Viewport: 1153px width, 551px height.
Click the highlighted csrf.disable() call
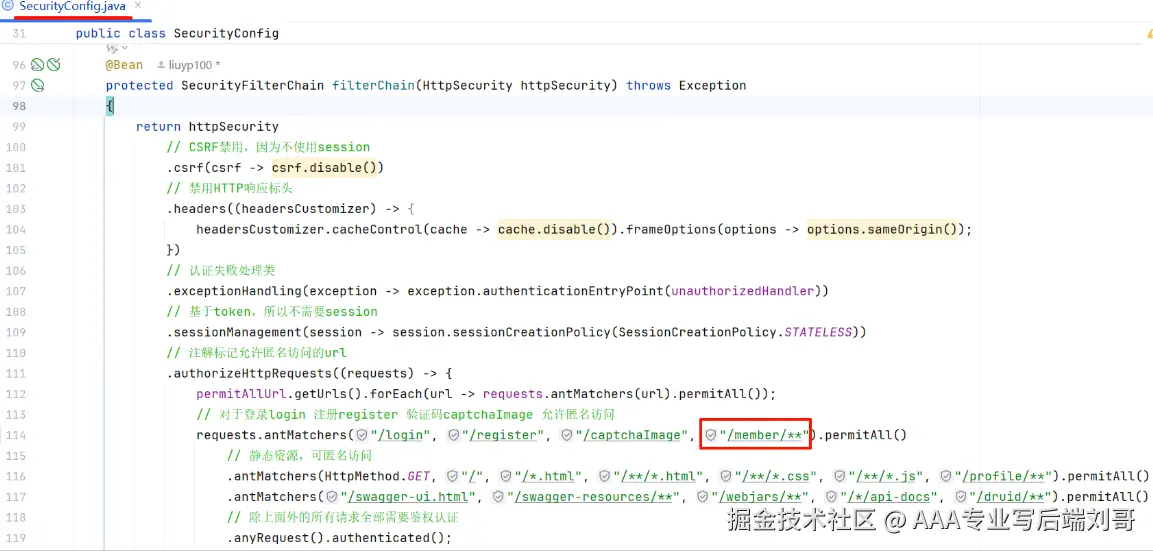coord(324,168)
